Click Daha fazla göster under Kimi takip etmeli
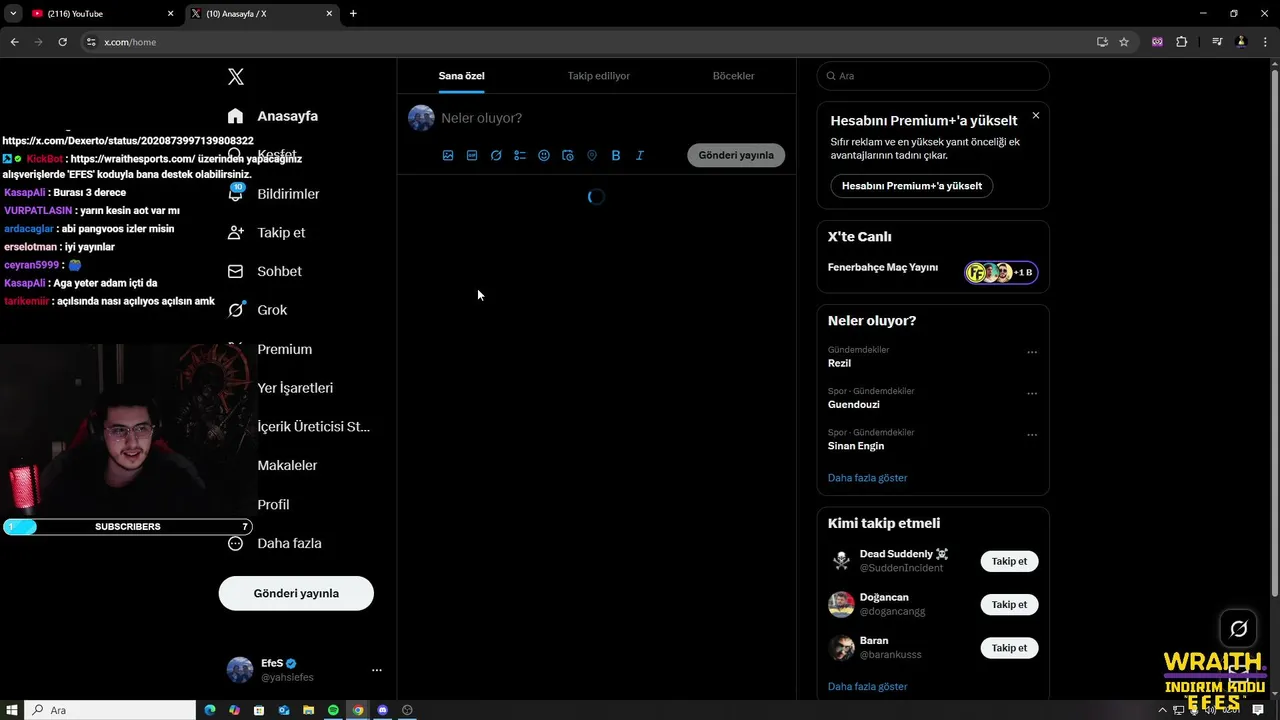Image resolution: width=1280 pixels, height=720 pixels. (x=868, y=687)
